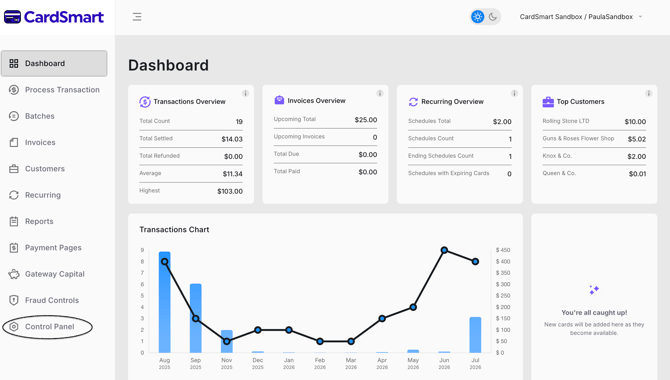Click the Customers briefcase icon in sidebar
This screenshot has width=670, height=380.
pos(14,169)
